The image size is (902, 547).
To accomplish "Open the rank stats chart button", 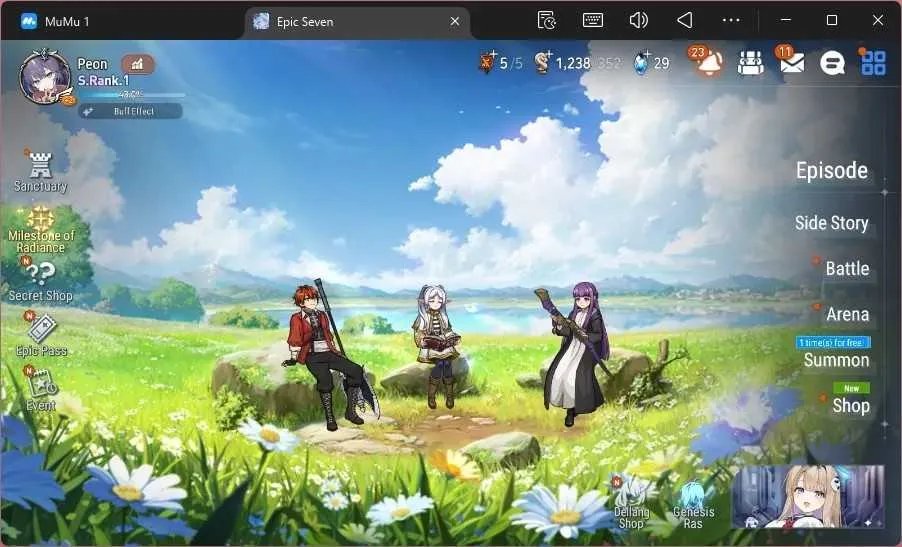I will tap(137, 64).
